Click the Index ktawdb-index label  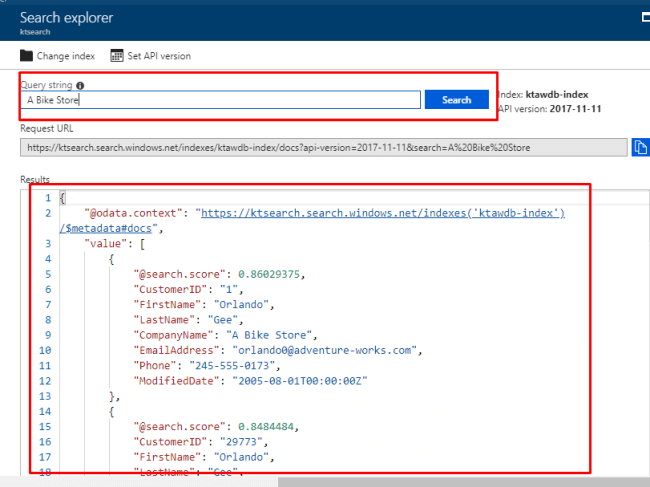tap(543, 94)
